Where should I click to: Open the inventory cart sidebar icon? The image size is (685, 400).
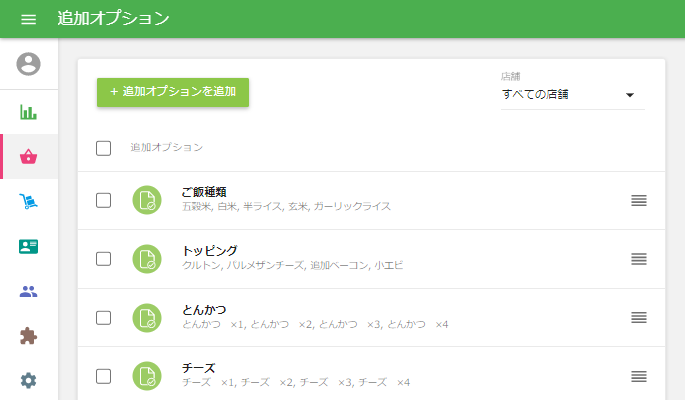(29, 202)
